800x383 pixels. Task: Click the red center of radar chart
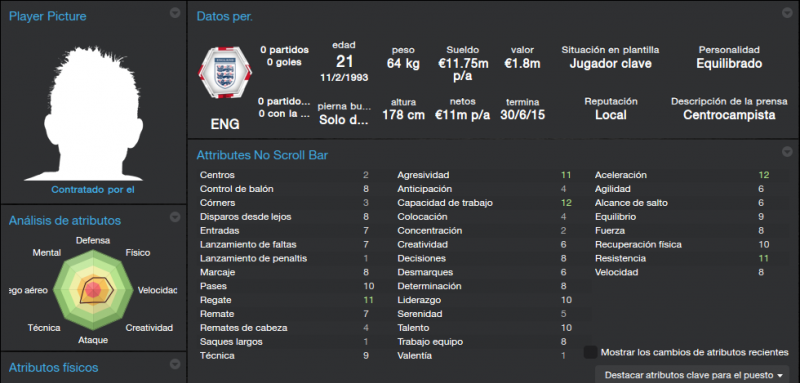point(93,290)
